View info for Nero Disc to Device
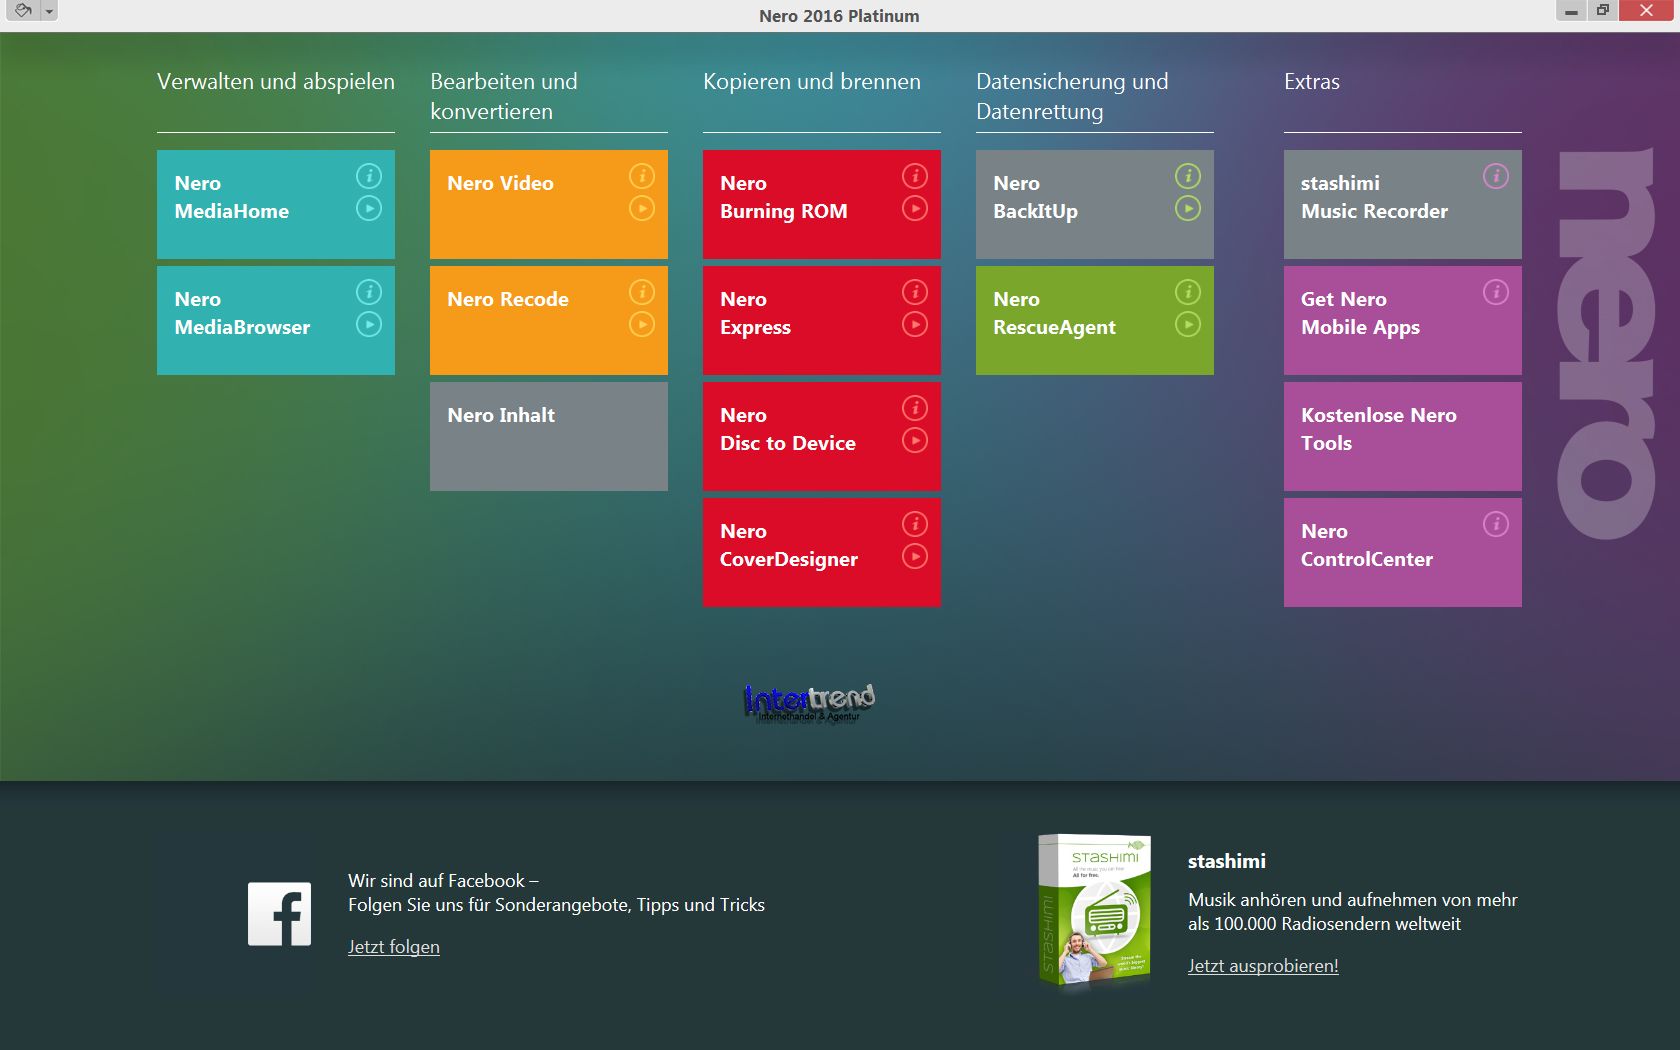This screenshot has height=1050, width=1680. click(x=915, y=408)
